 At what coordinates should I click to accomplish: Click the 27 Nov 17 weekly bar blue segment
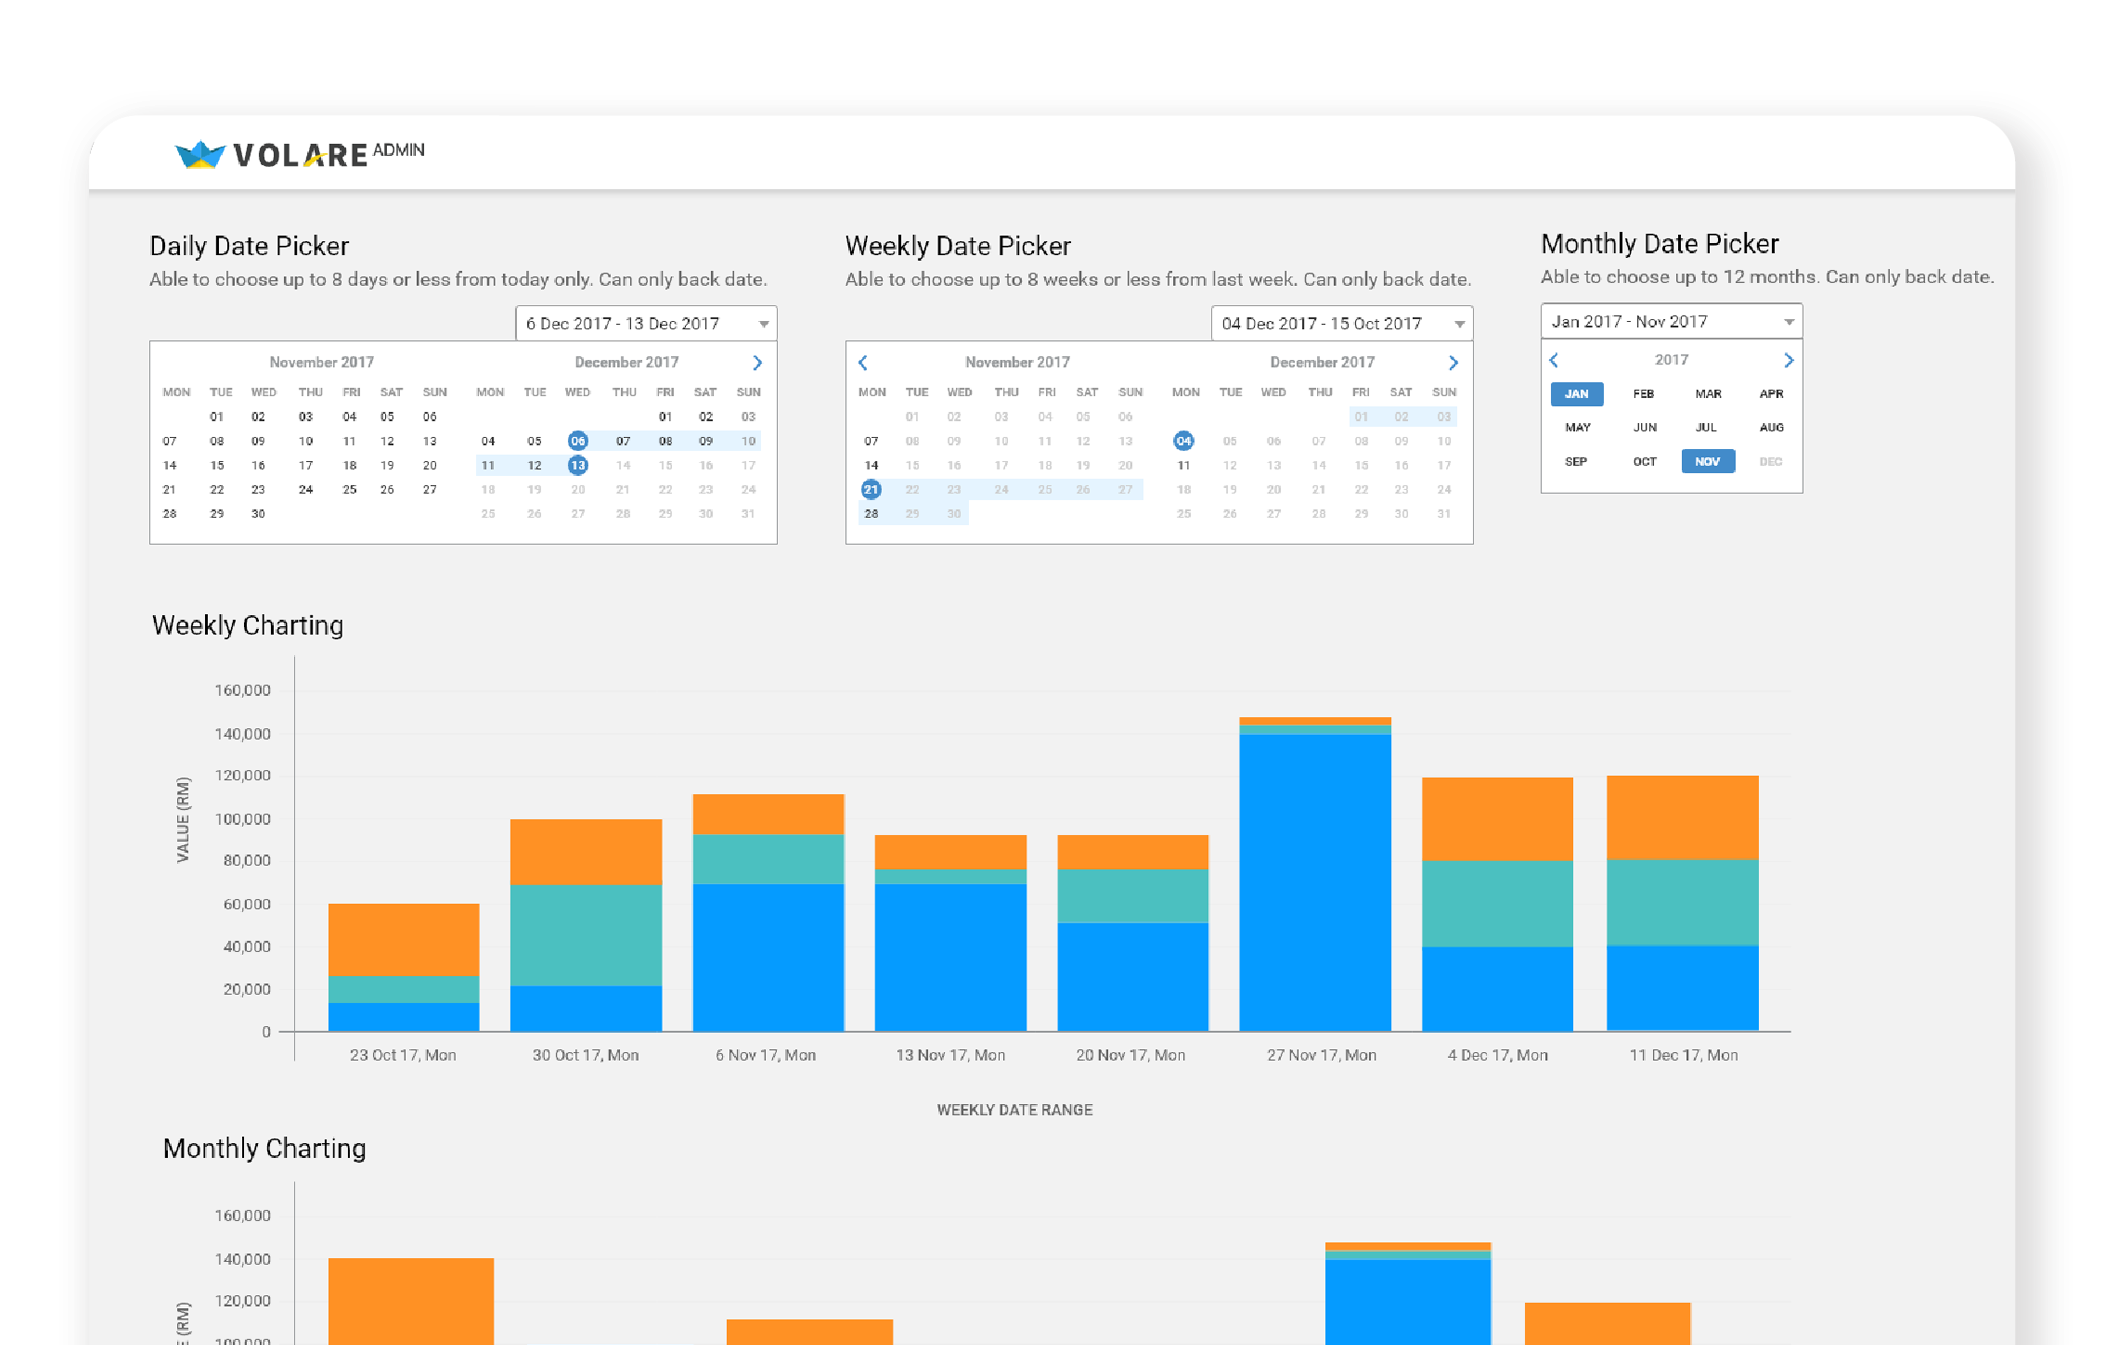pos(1315,883)
